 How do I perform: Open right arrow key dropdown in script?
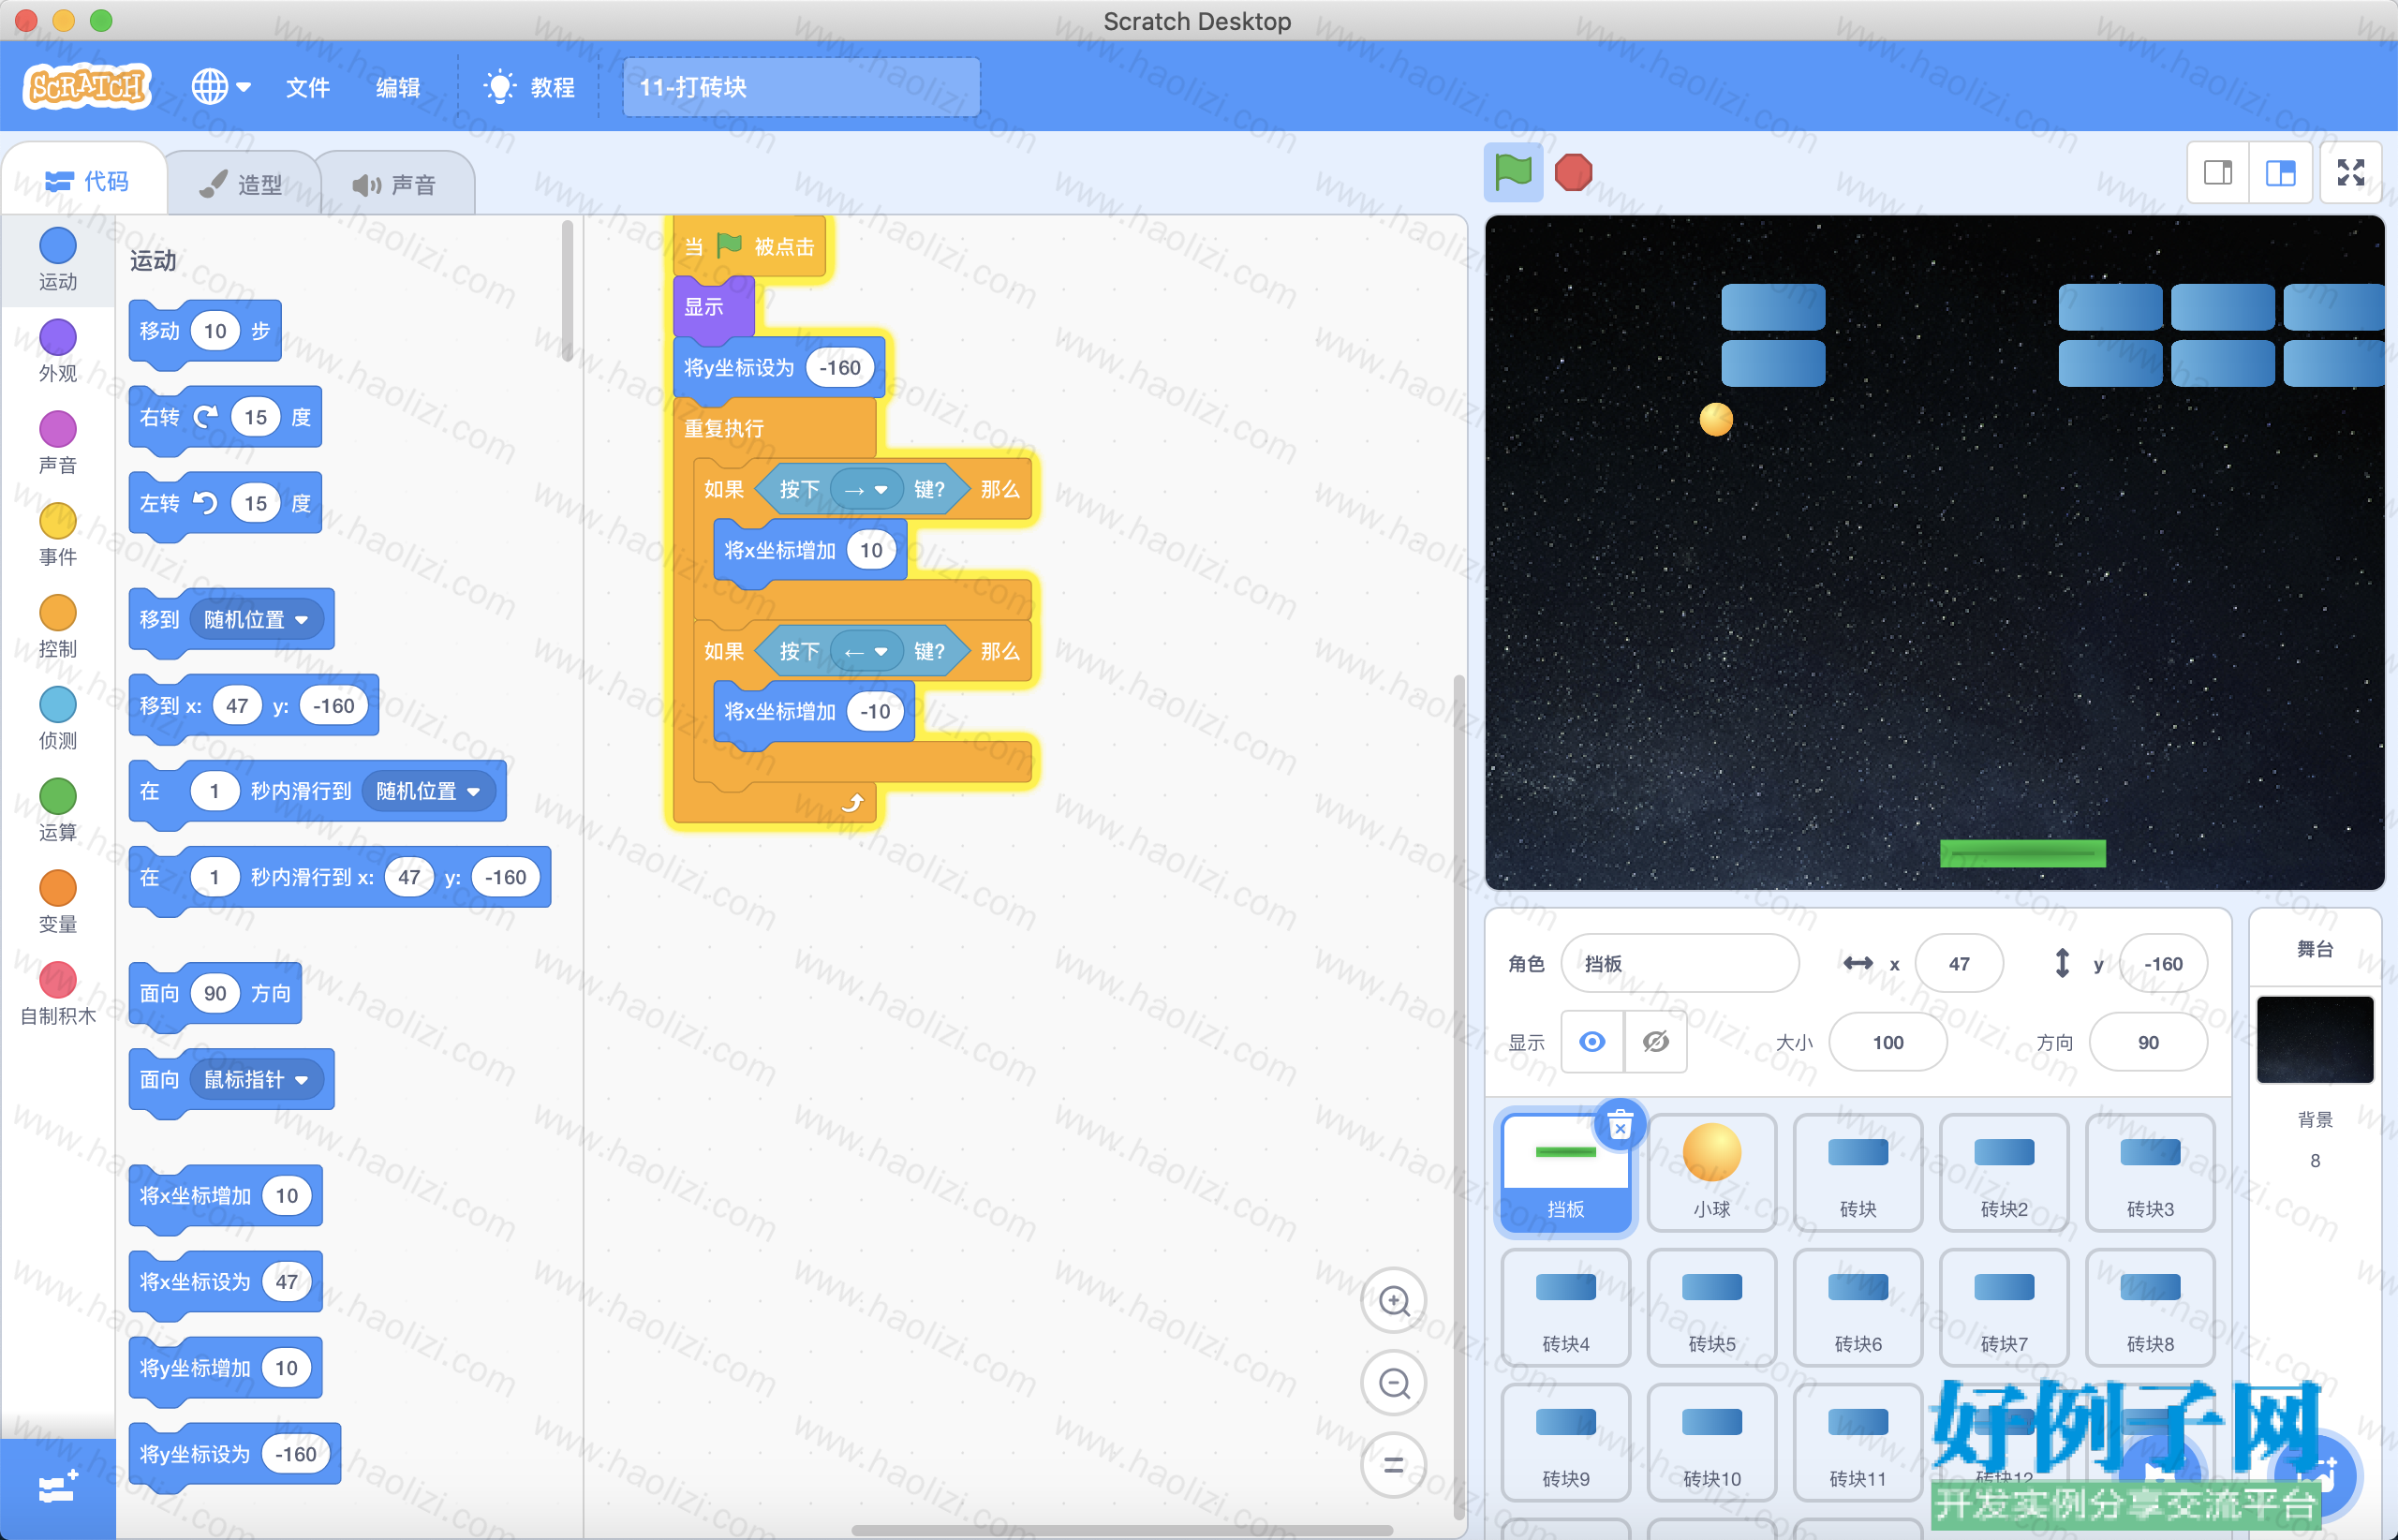pyautogui.click(x=866, y=490)
